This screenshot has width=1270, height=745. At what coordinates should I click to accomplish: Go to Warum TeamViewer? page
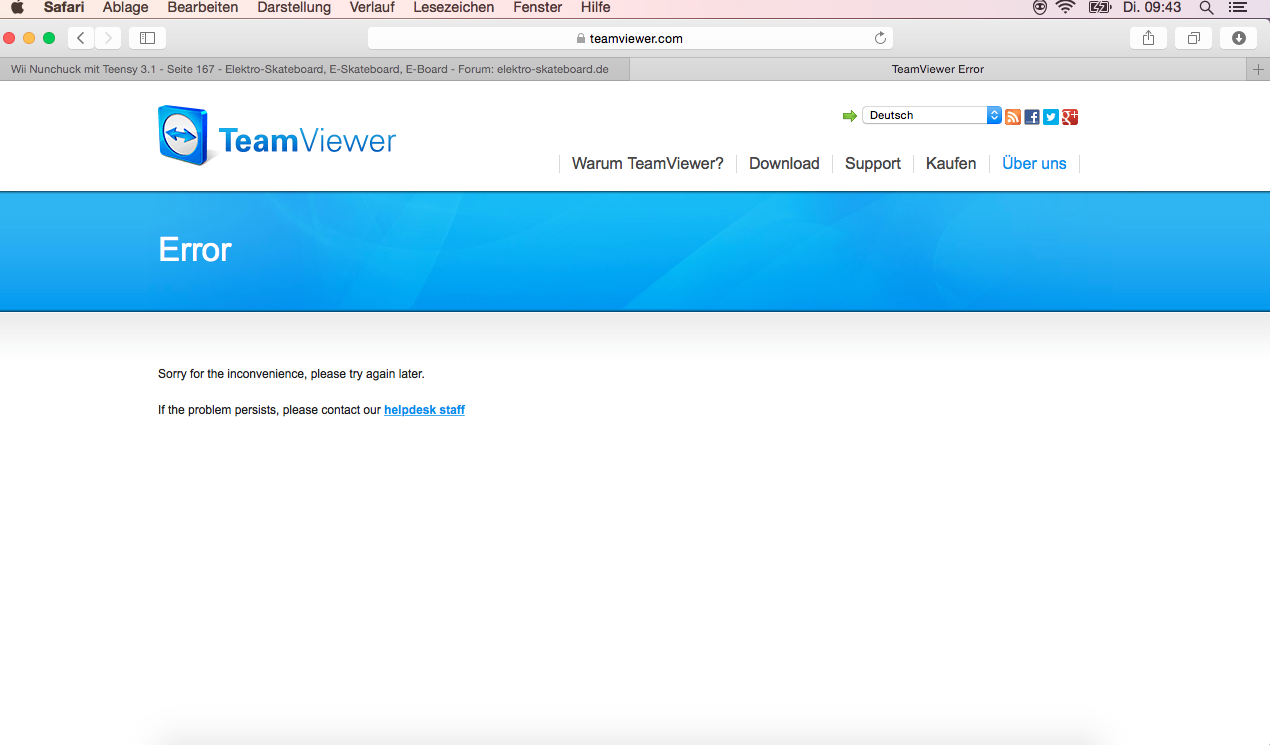point(648,164)
